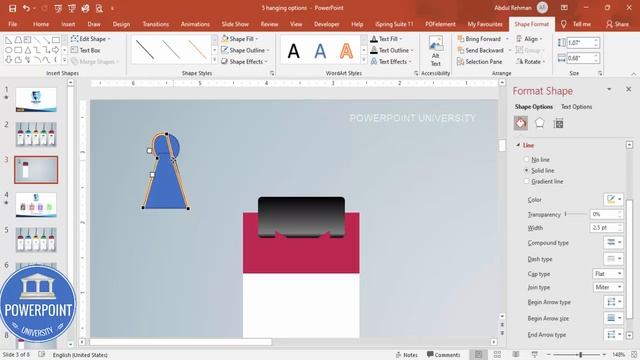Screen dimensions: 640x360
Task: Click the English (United States) language indicator
Action: click(x=80, y=355)
